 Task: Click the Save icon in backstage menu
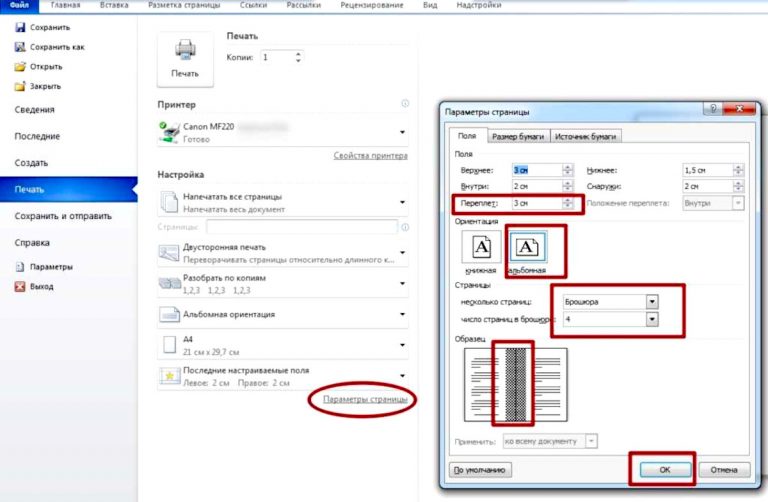20,27
